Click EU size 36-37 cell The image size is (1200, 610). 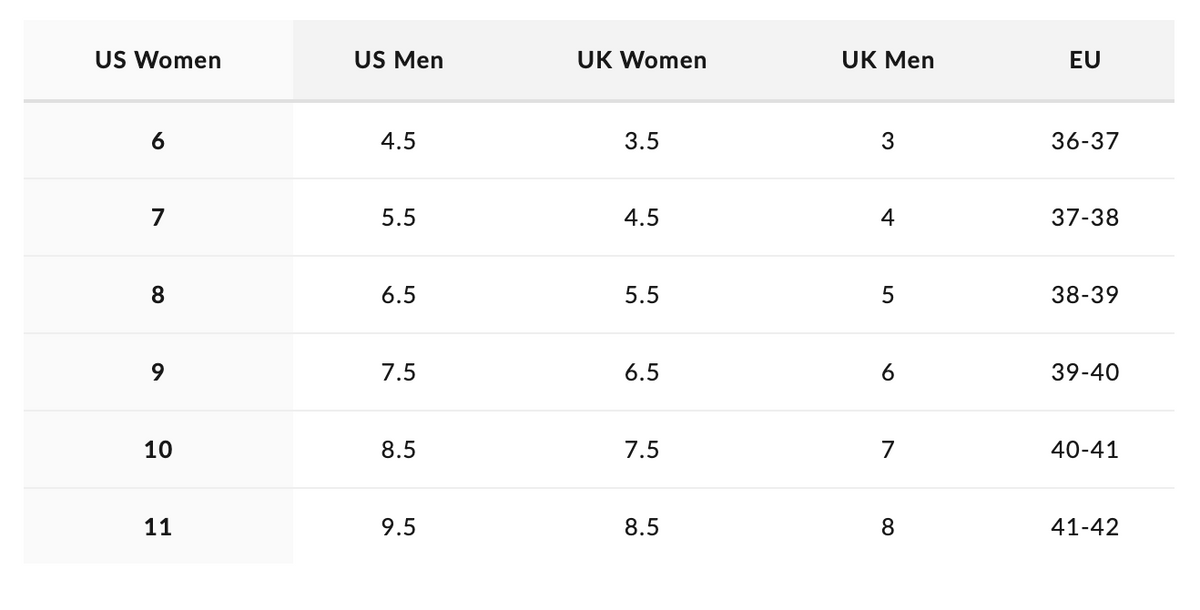pos(1085,141)
